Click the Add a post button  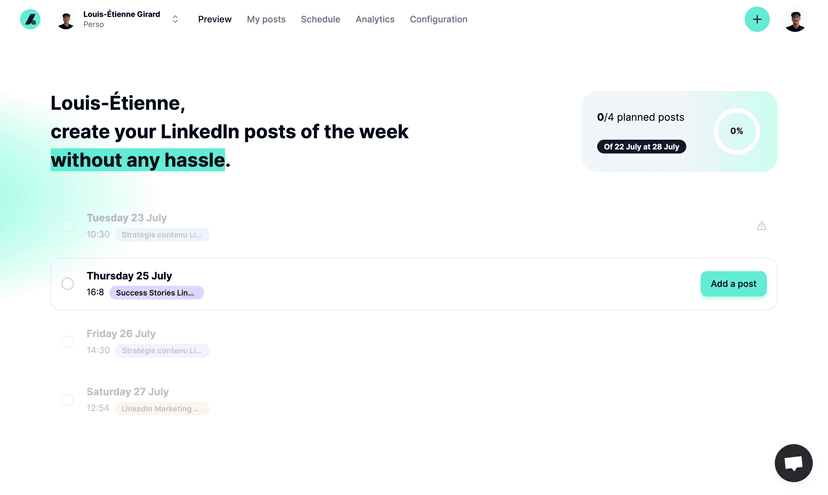[733, 284]
